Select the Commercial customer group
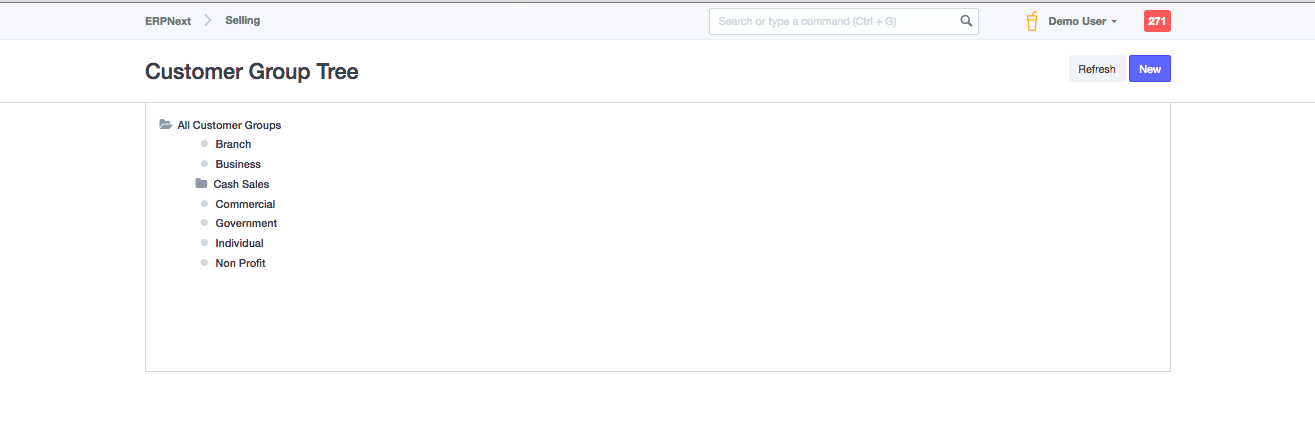The image size is (1315, 445). tap(245, 204)
